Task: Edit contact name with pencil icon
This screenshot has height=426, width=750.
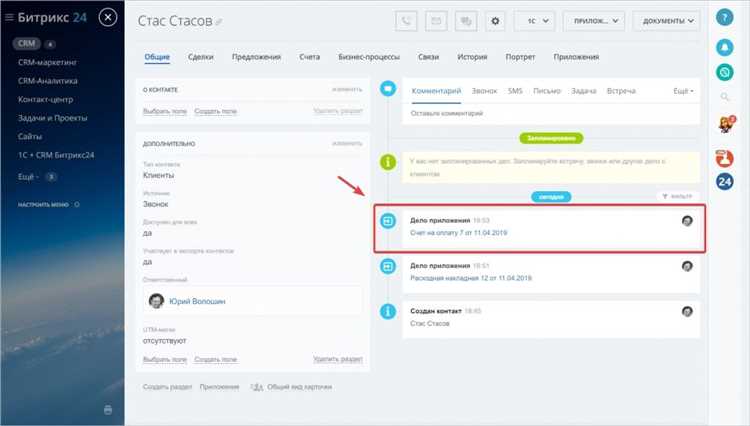Action: pyautogui.click(x=219, y=22)
